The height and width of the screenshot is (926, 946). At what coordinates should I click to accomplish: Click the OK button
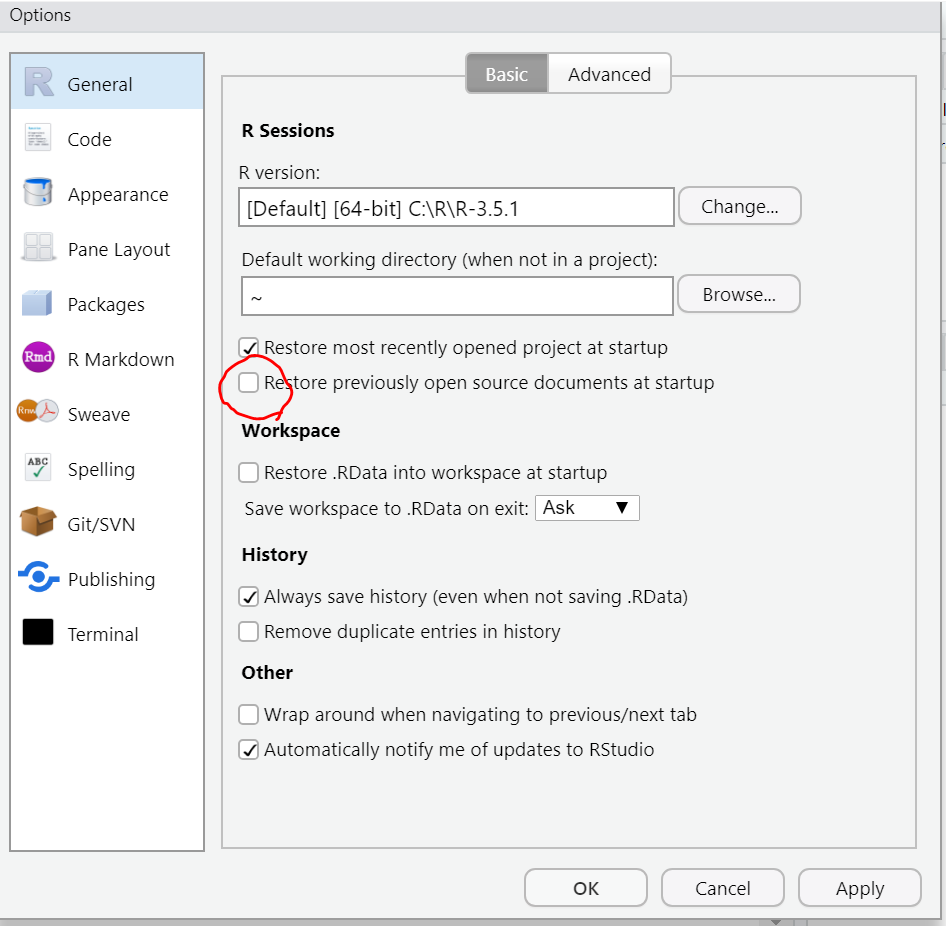coord(586,888)
